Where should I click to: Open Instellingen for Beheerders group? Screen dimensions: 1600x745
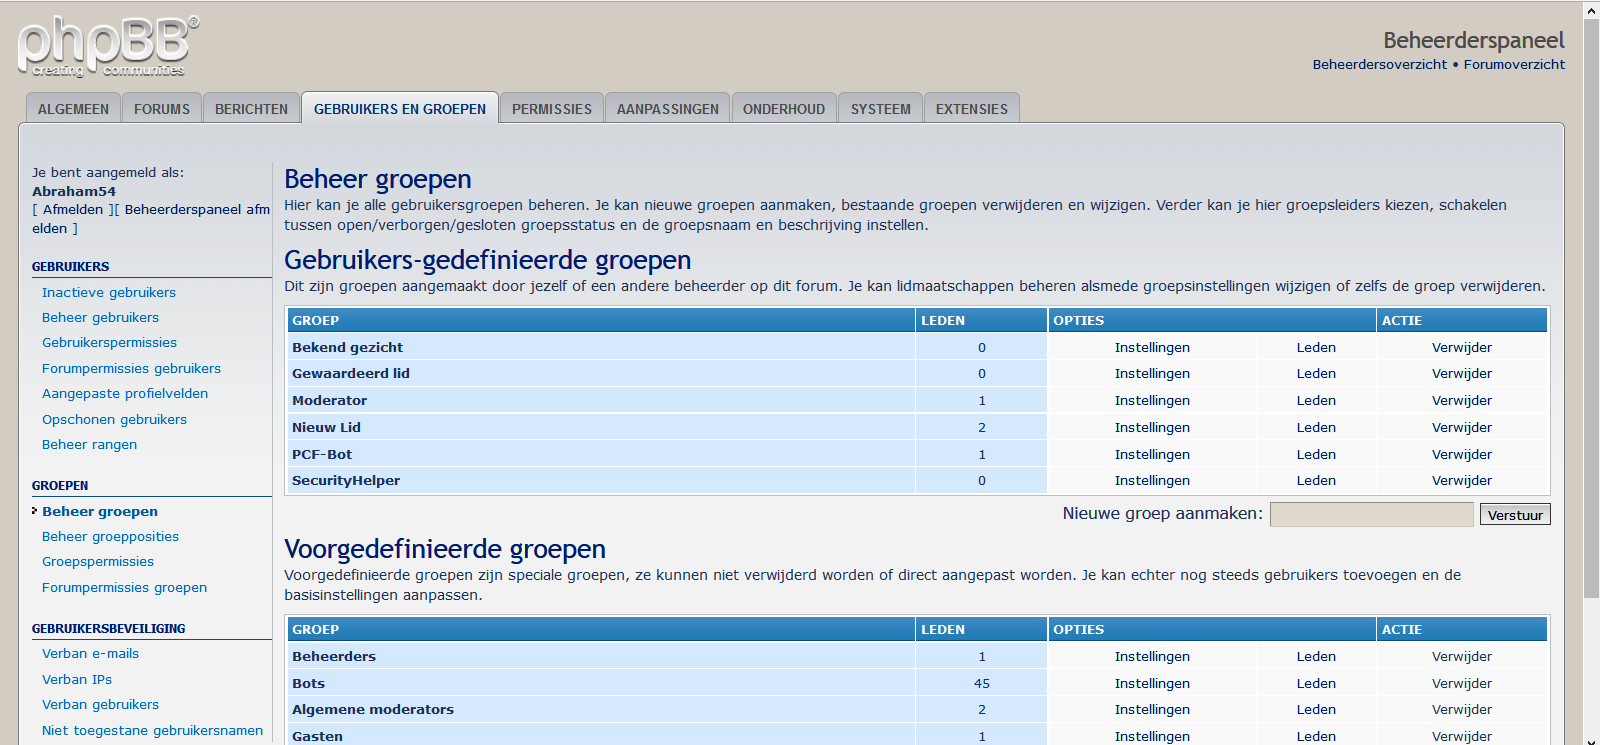1152,656
